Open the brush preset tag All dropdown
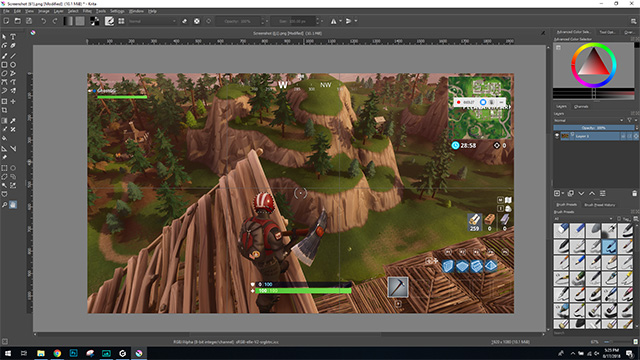 pyautogui.click(x=584, y=219)
